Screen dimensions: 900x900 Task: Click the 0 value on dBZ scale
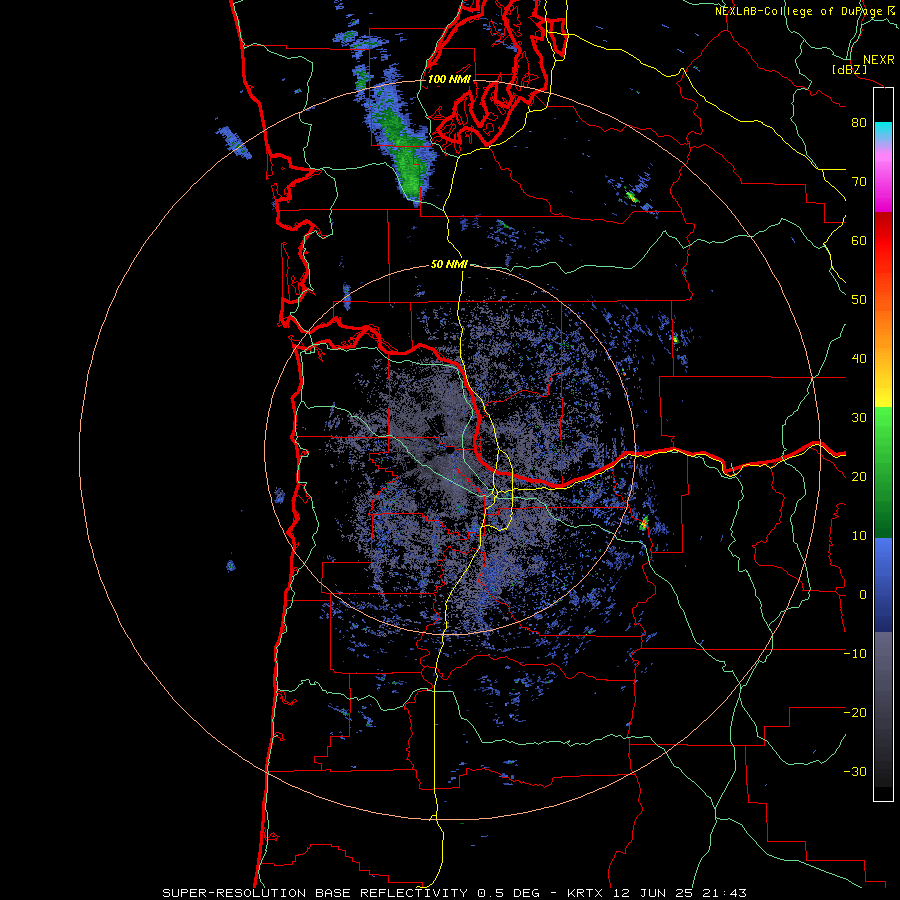(x=863, y=595)
